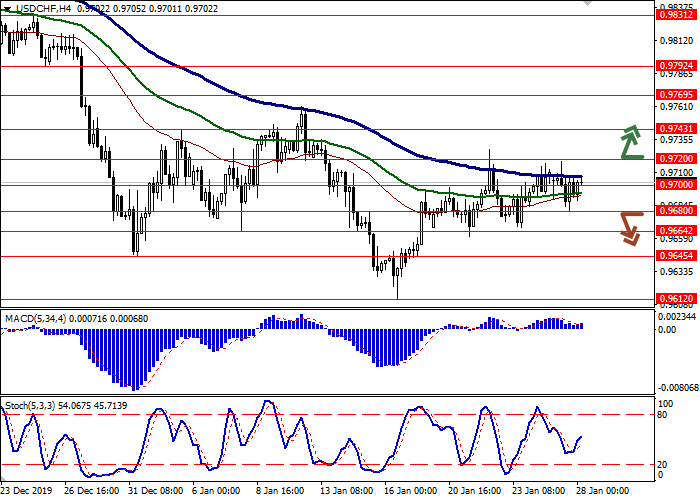Click the 0.9645 red price label
Image resolution: width=700 pixels, height=500 pixels.
(x=676, y=256)
